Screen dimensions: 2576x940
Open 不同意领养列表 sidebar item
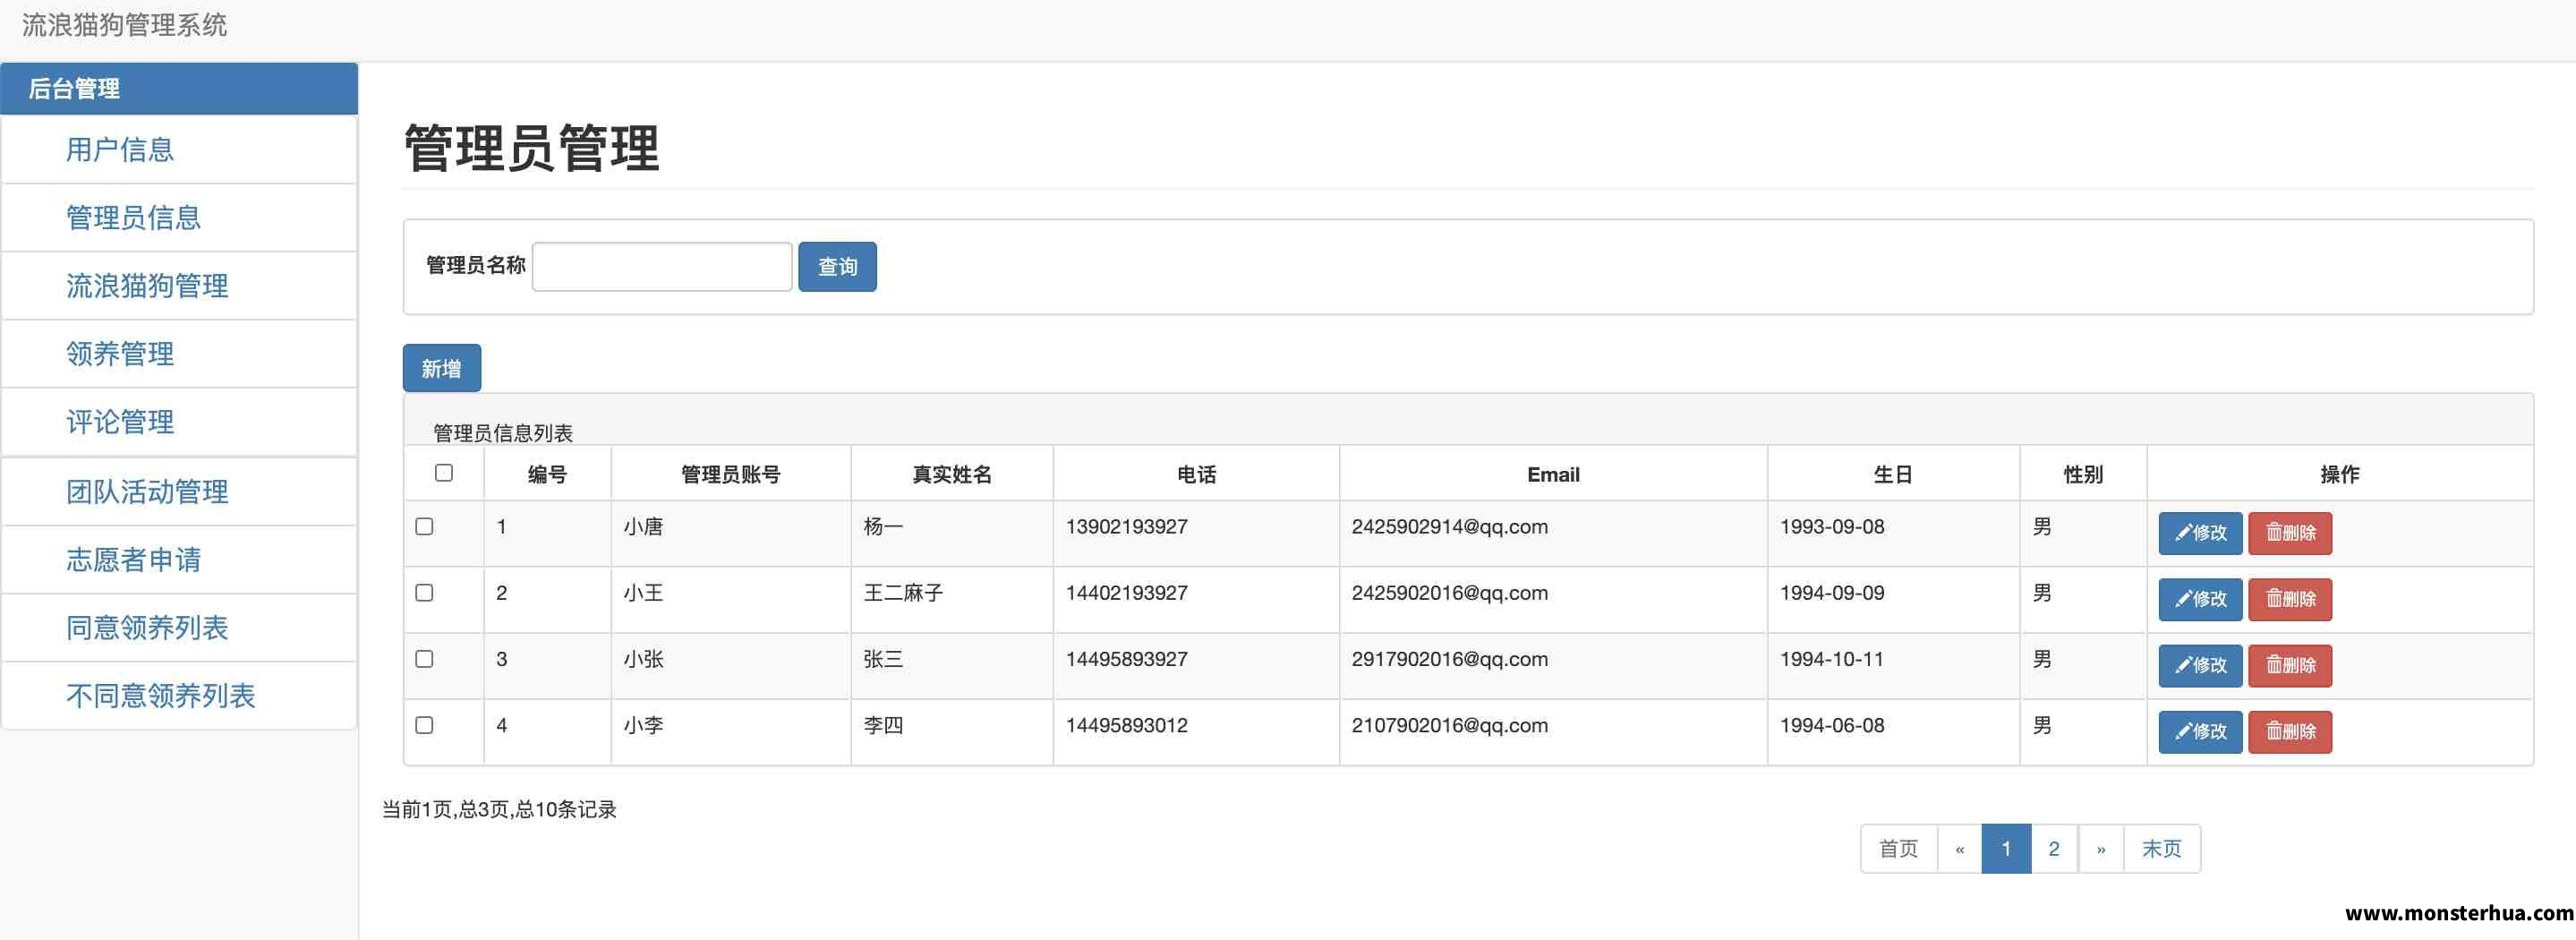pyautogui.click(x=180, y=696)
